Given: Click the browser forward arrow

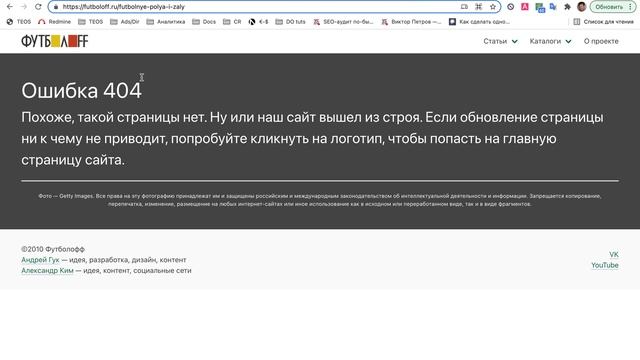Looking at the screenshot, I should pos(24,7).
